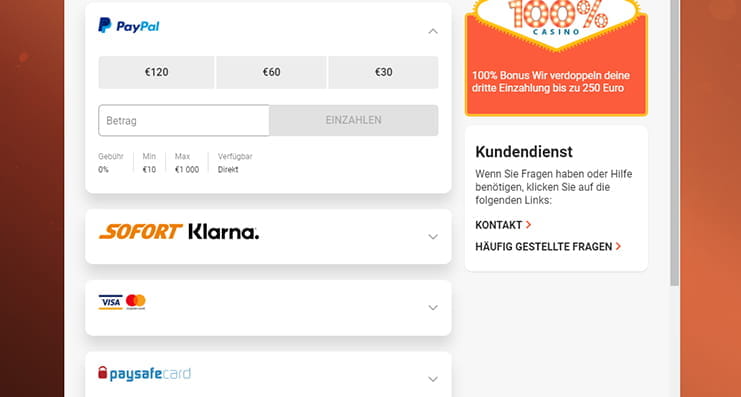
Task: Expand the paysafecard payment option
Action: click(x=433, y=379)
